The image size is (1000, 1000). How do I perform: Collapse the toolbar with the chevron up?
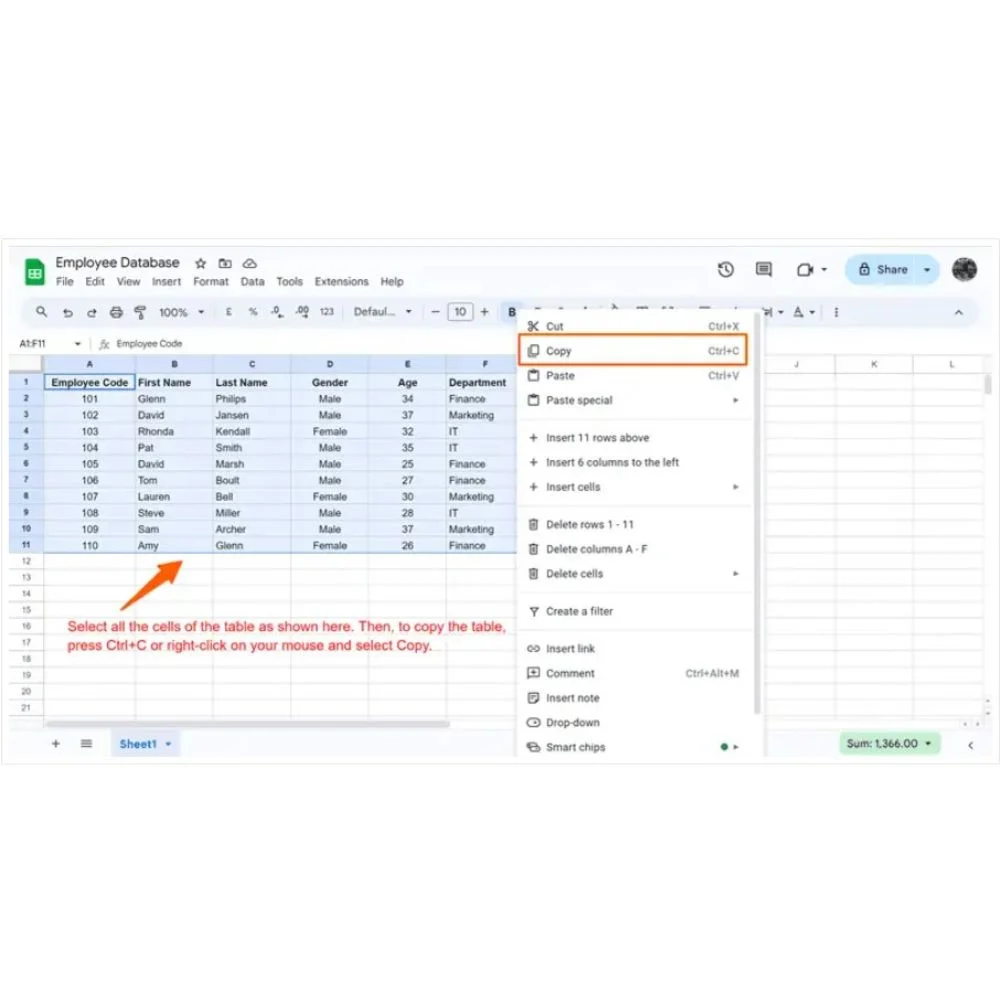point(959,312)
